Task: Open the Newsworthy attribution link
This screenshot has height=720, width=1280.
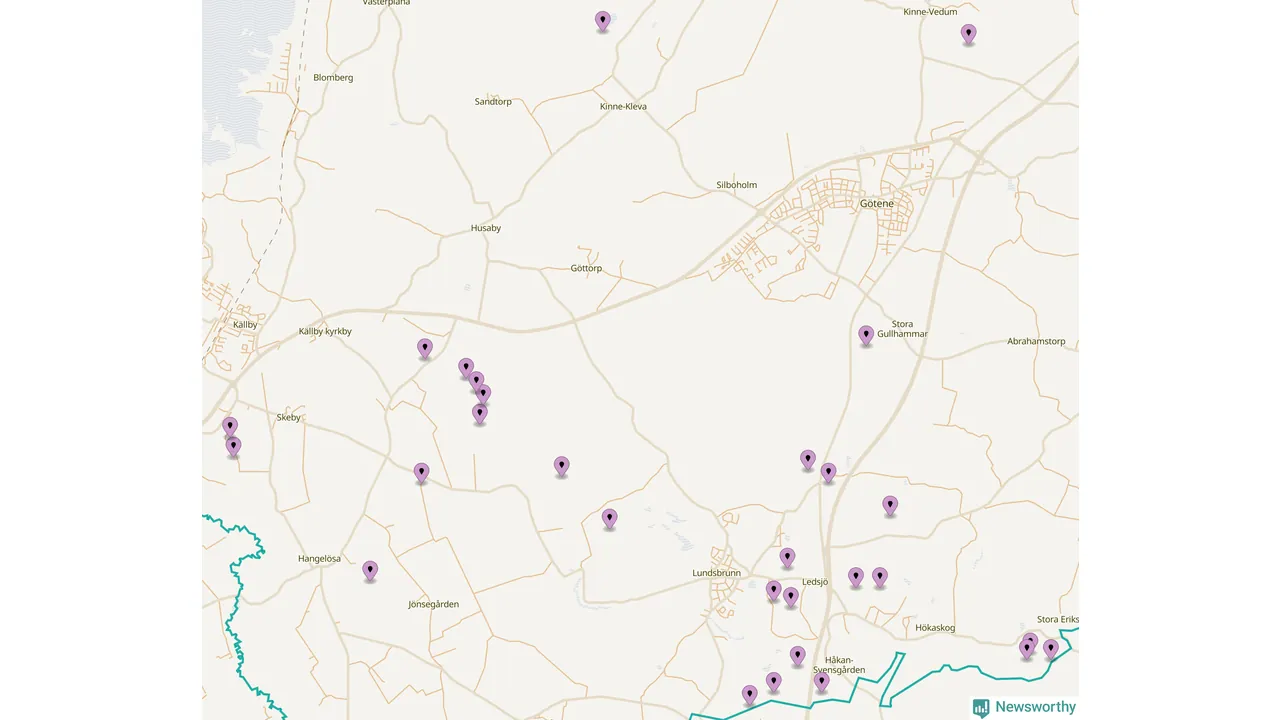Action: point(1035,707)
